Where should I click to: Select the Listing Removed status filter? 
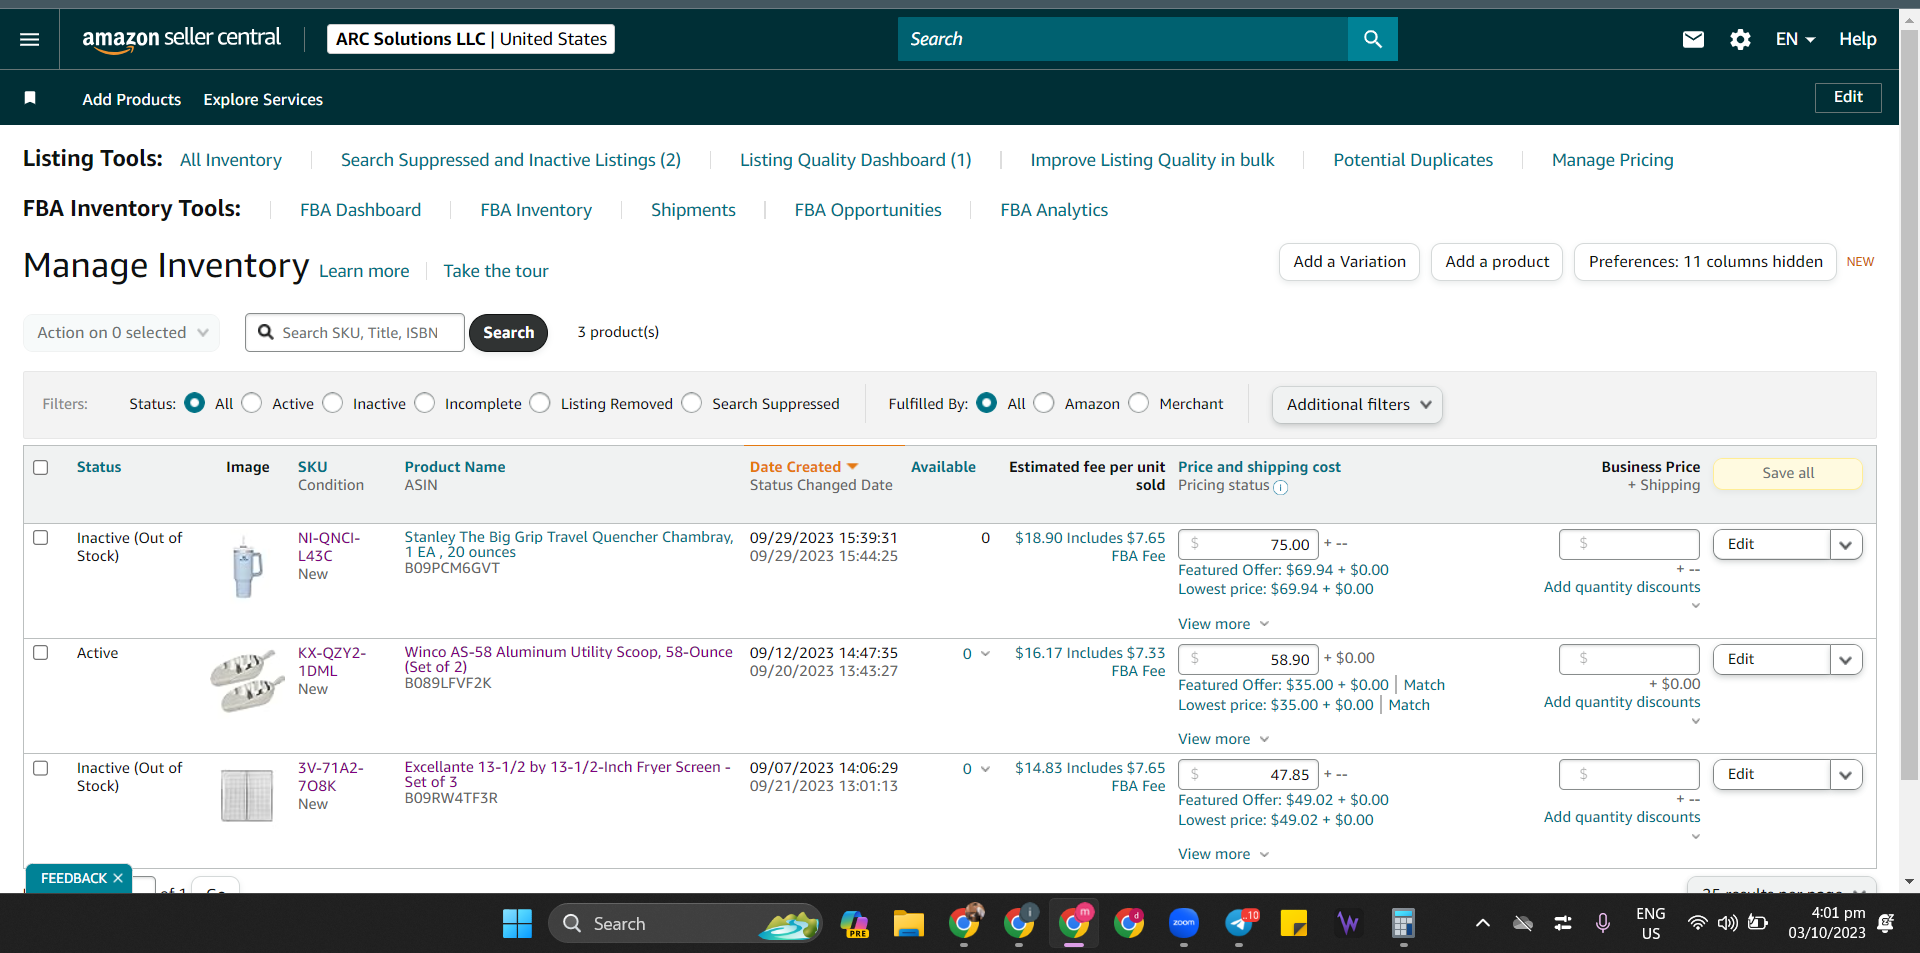tap(540, 403)
